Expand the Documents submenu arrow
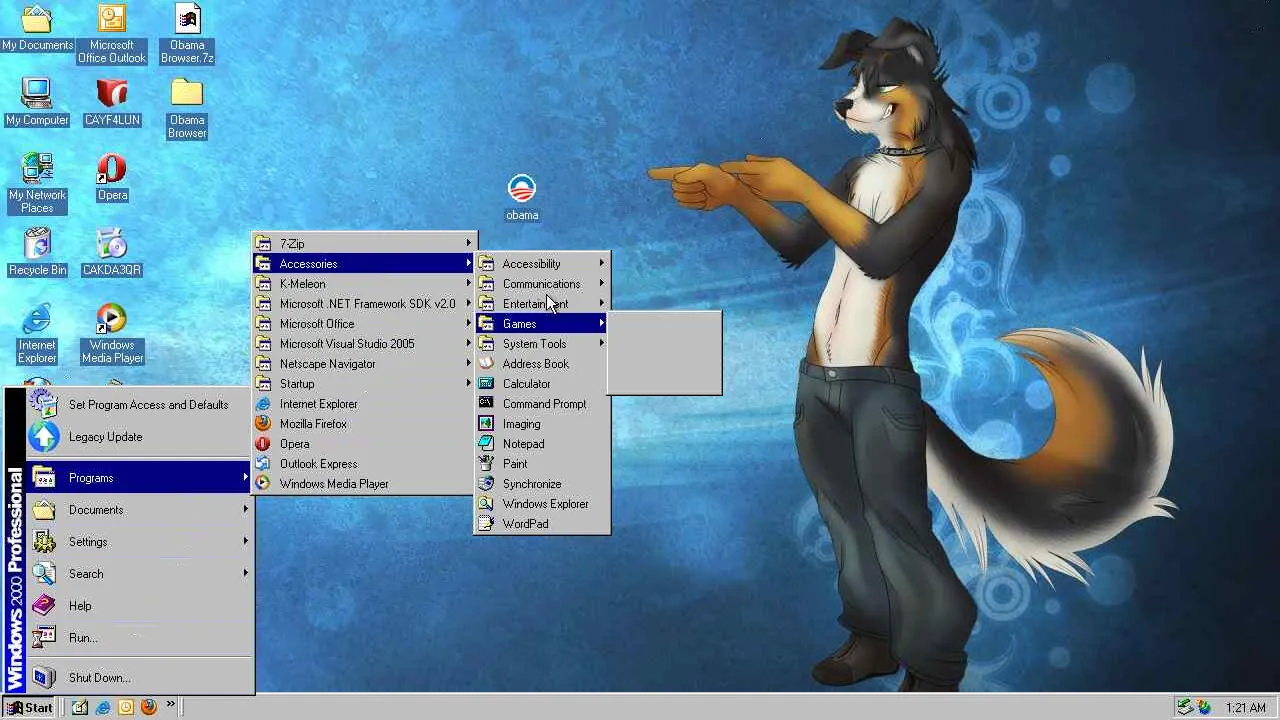Image resolution: width=1280 pixels, height=720 pixels. (x=245, y=510)
